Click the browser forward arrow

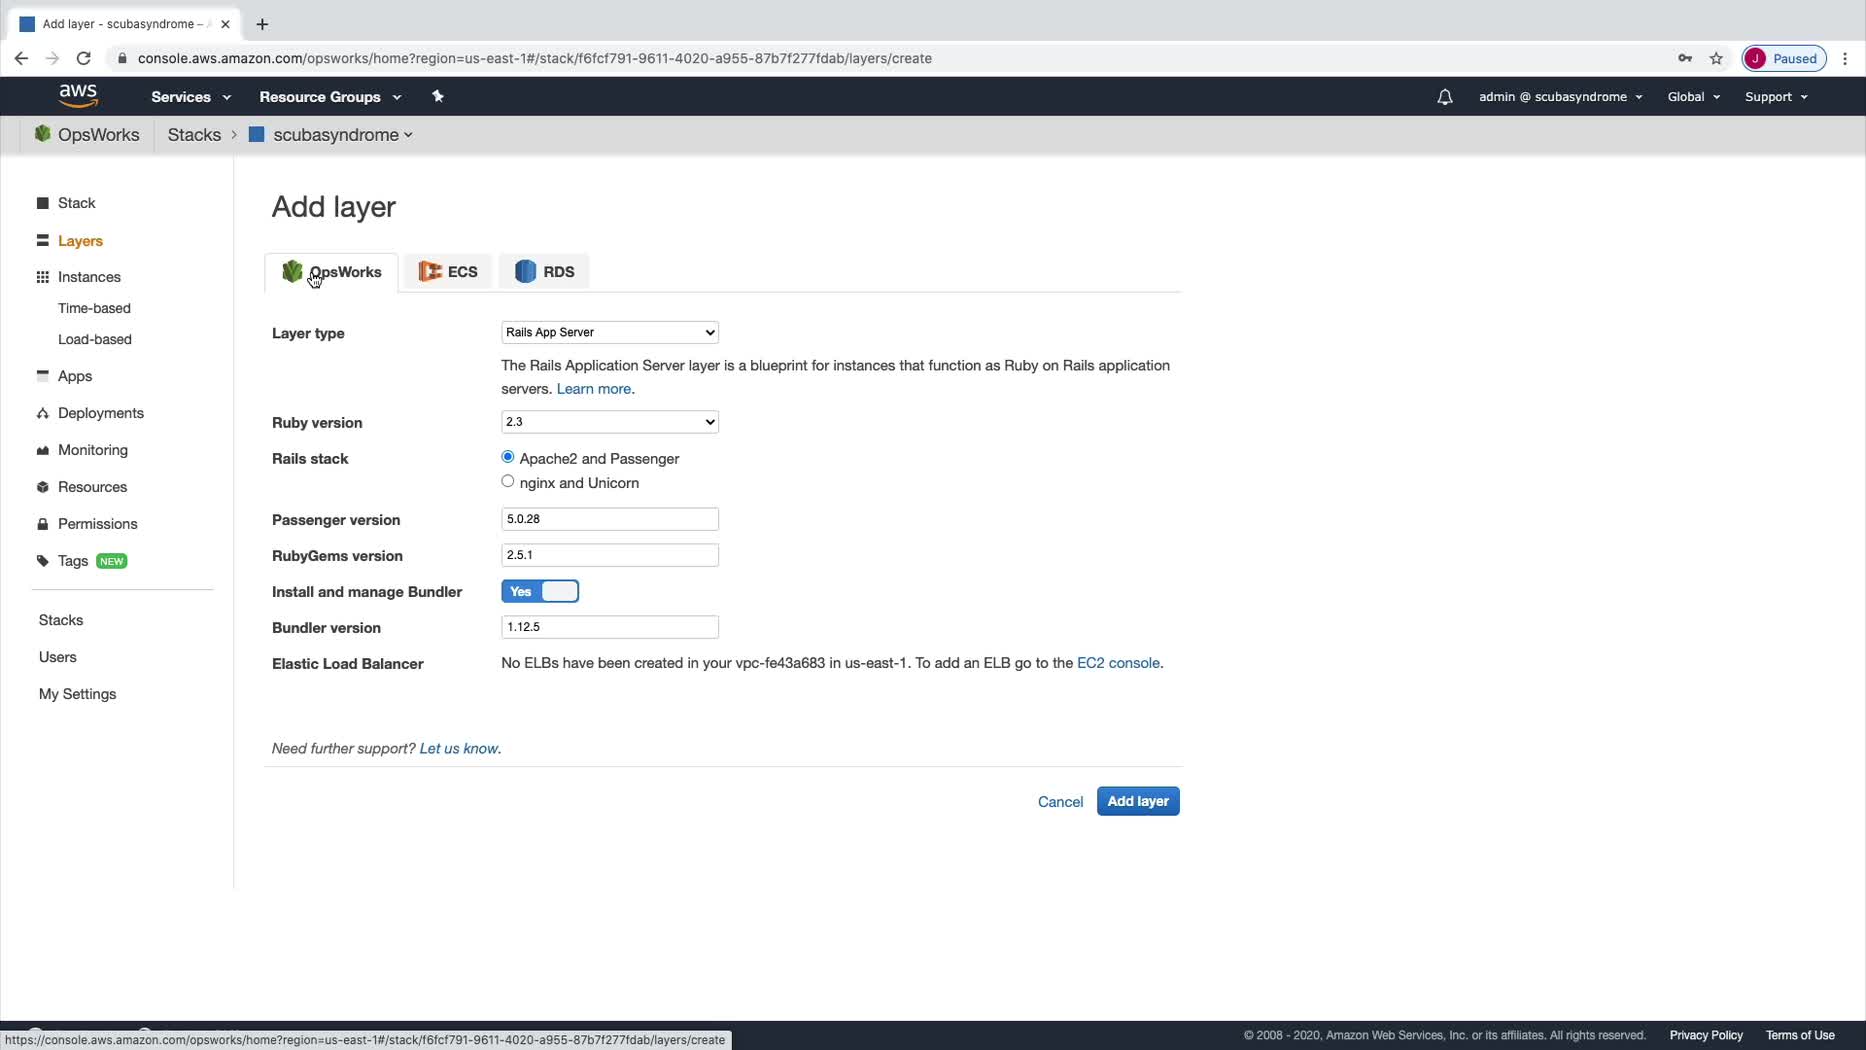52,58
